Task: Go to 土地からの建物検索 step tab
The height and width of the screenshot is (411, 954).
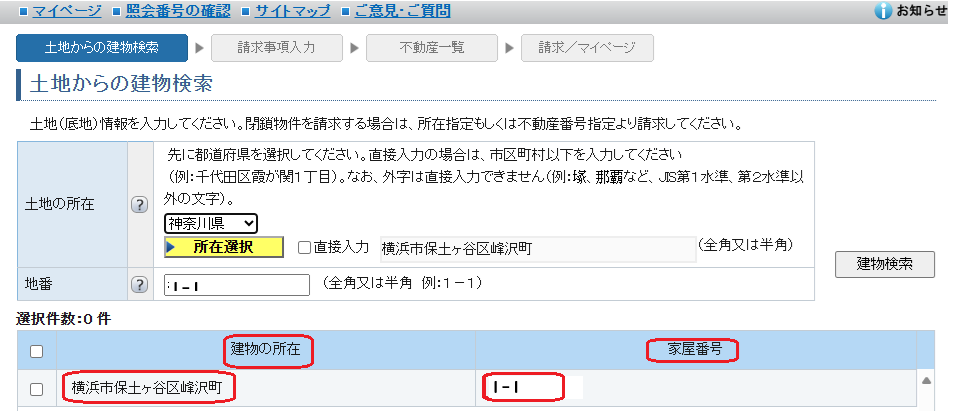Action: pyautogui.click(x=102, y=48)
